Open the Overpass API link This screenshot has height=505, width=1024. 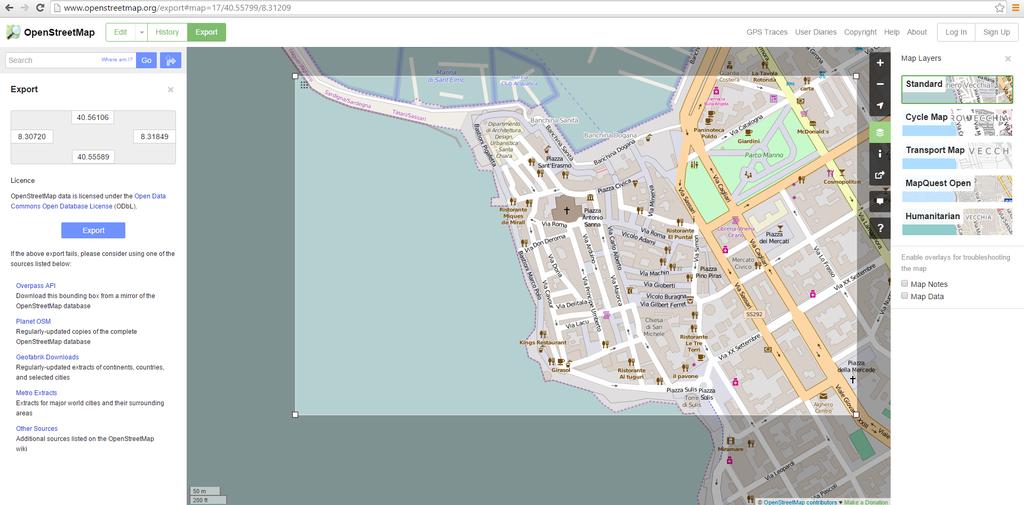point(36,285)
